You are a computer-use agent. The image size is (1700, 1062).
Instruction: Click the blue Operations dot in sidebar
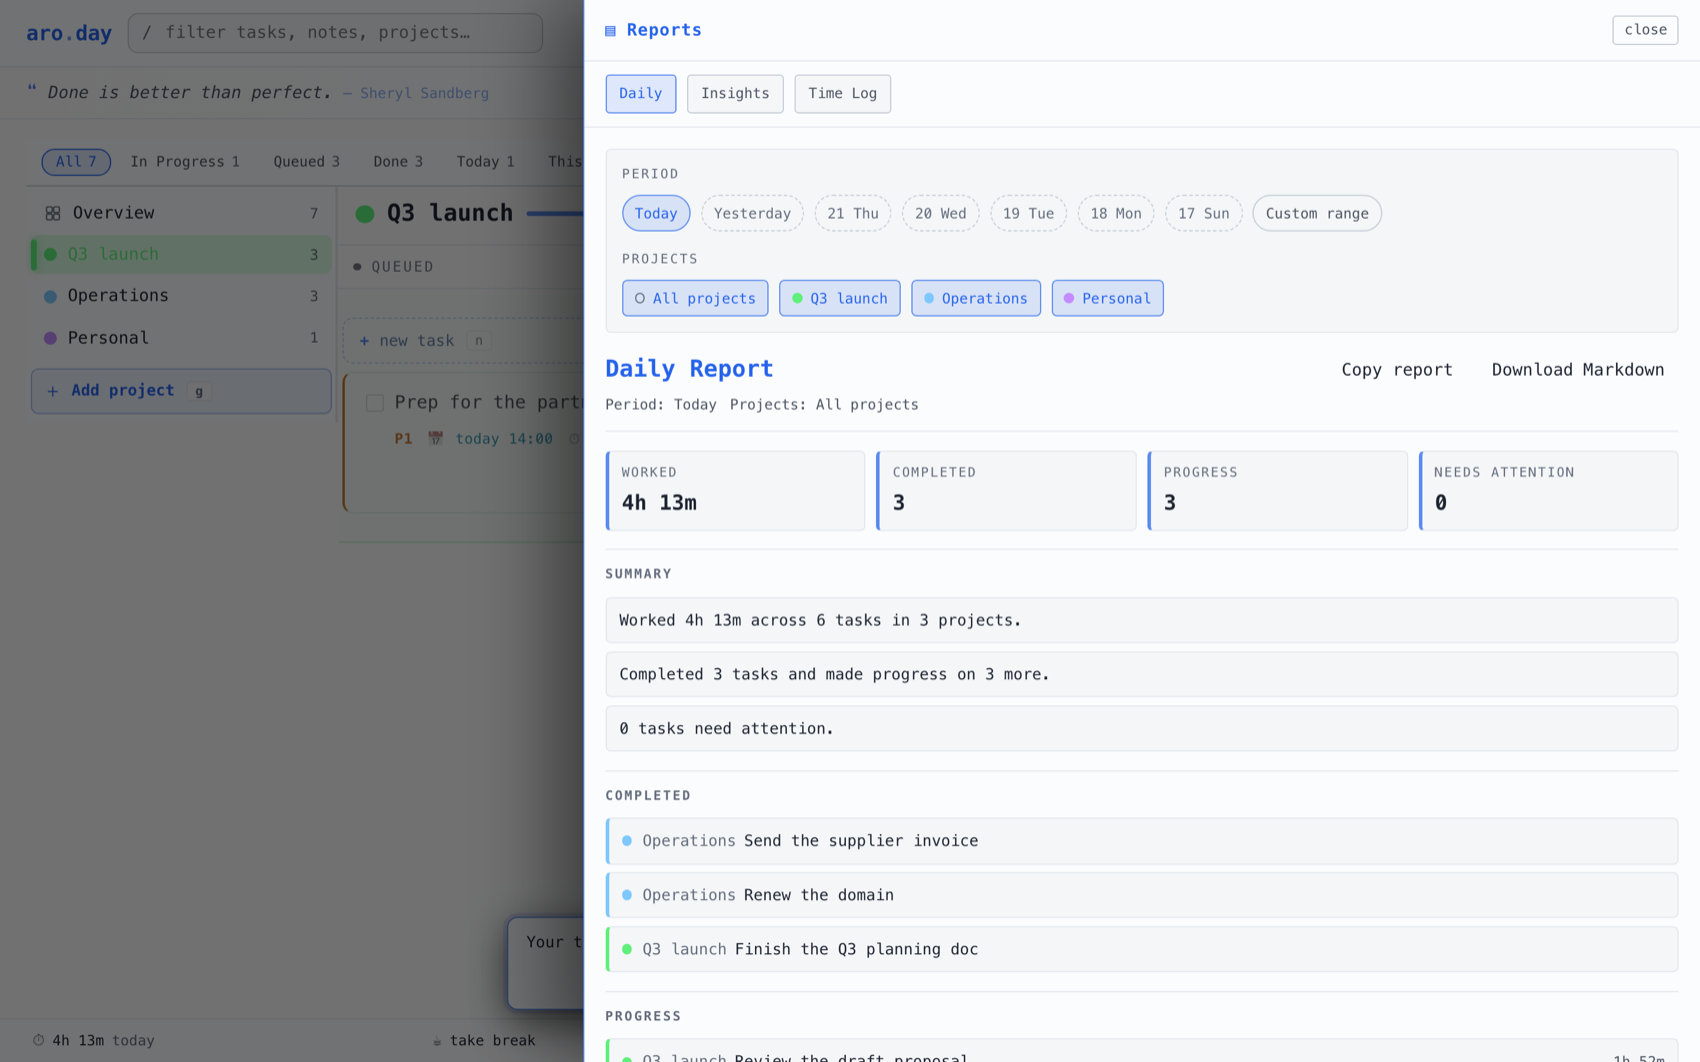point(50,296)
